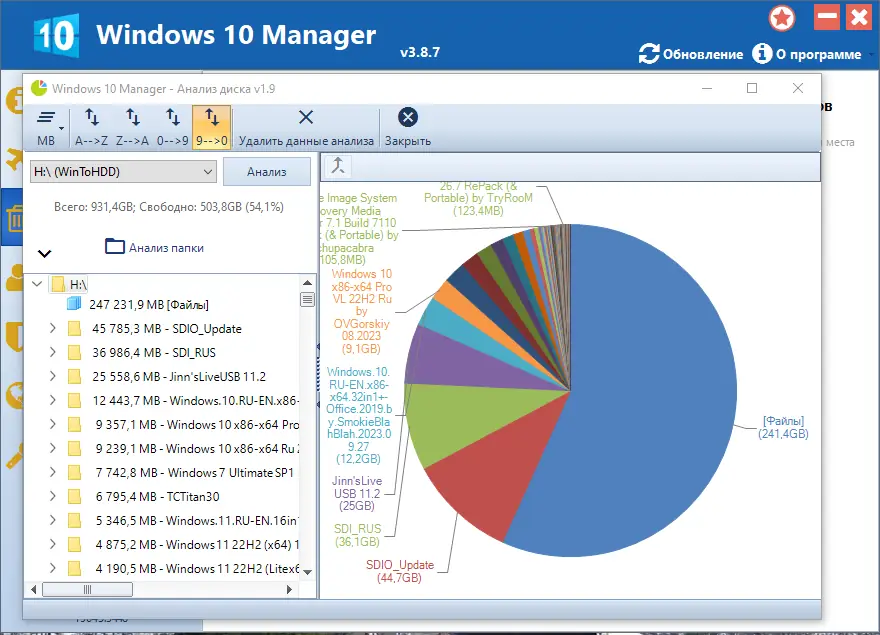Screen dimensions: 880x635
Task: Open the wrench tools sidebar icon
Action: (x=14, y=455)
